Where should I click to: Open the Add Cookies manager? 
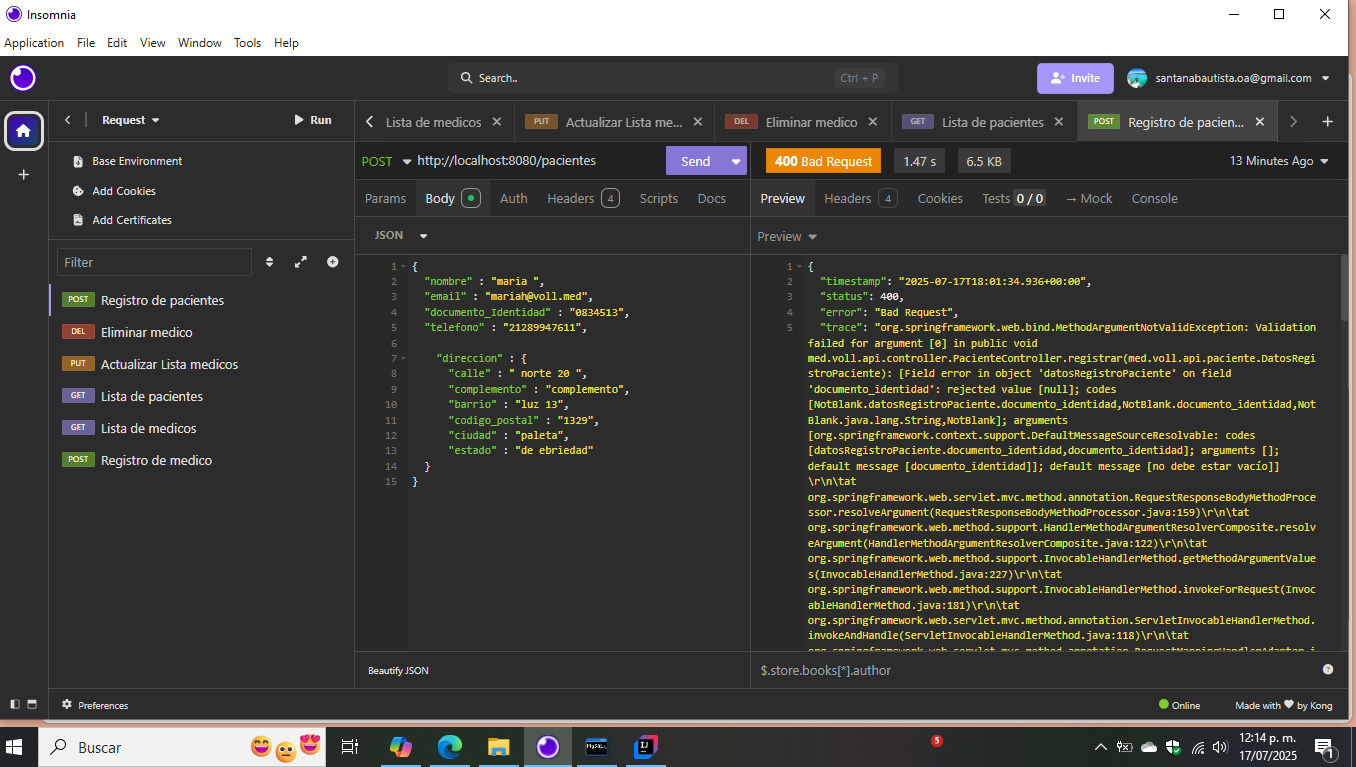tap(114, 191)
